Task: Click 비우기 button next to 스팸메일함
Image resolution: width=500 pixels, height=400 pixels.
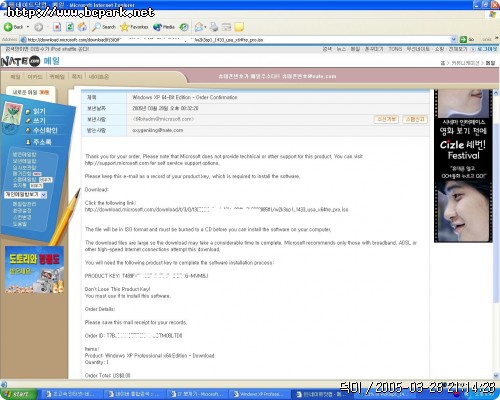Action: coord(46,180)
